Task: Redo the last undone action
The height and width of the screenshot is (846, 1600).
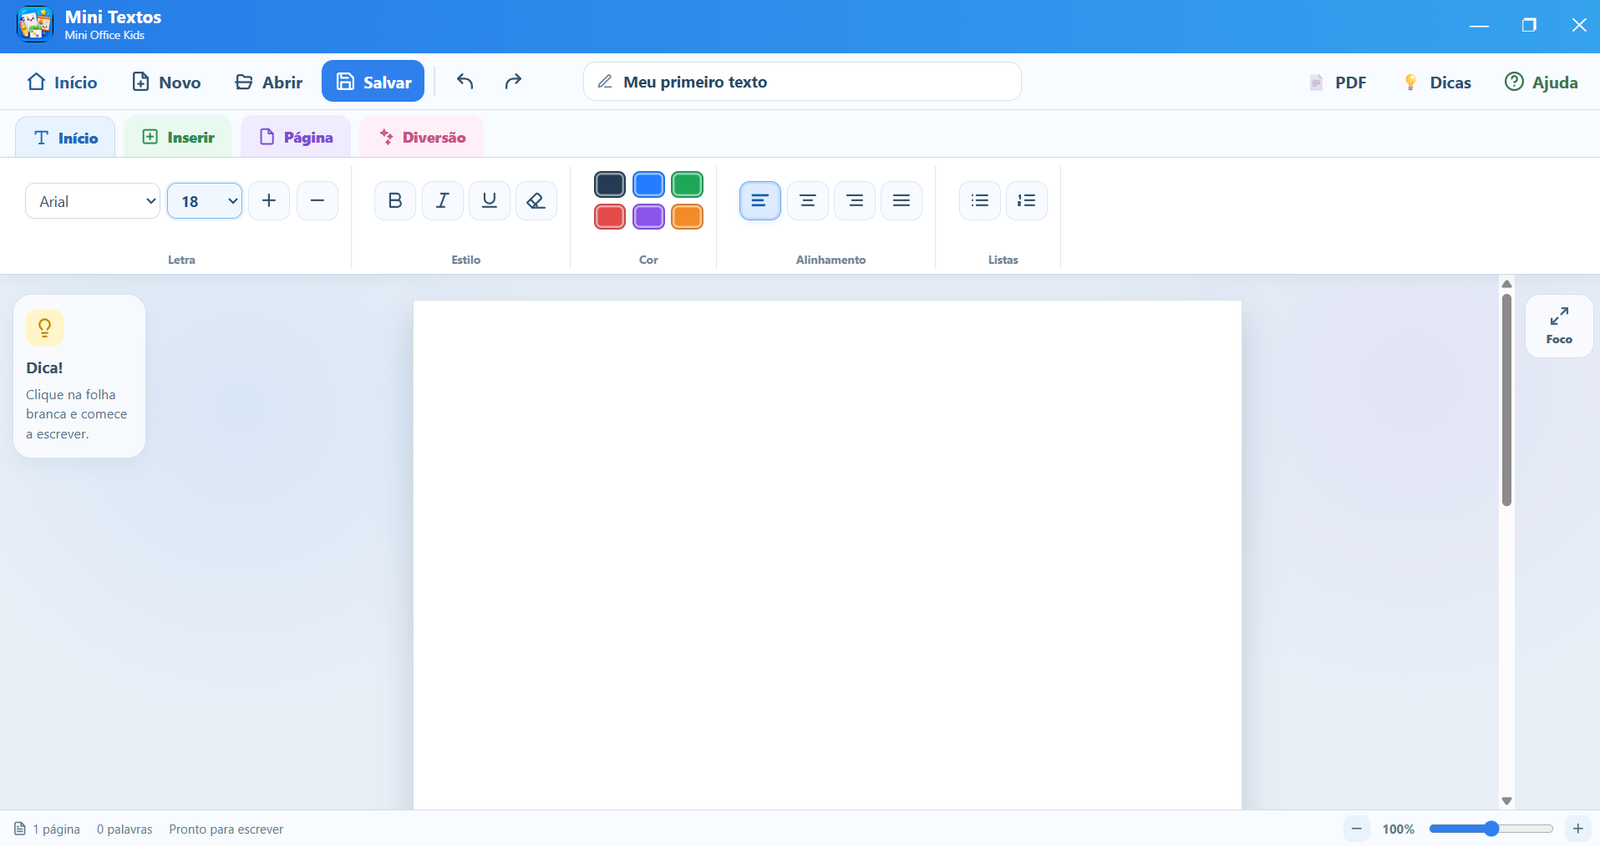Action: click(x=513, y=81)
